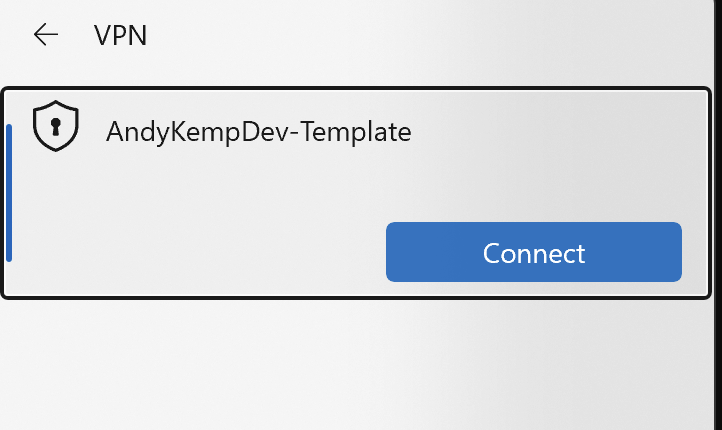The width and height of the screenshot is (722, 430).
Task: Tap the keyhole shield beside AndyKempDev-Template
Action: [x=56, y=126]
